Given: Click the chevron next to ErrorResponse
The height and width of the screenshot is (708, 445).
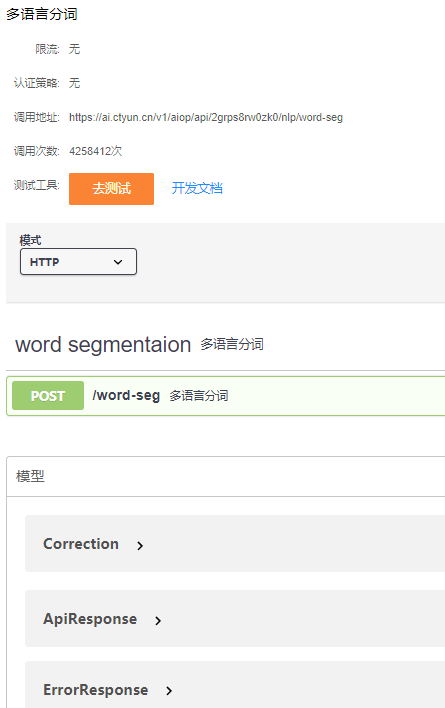Looking at the screenshot, I should pos(169,690).
